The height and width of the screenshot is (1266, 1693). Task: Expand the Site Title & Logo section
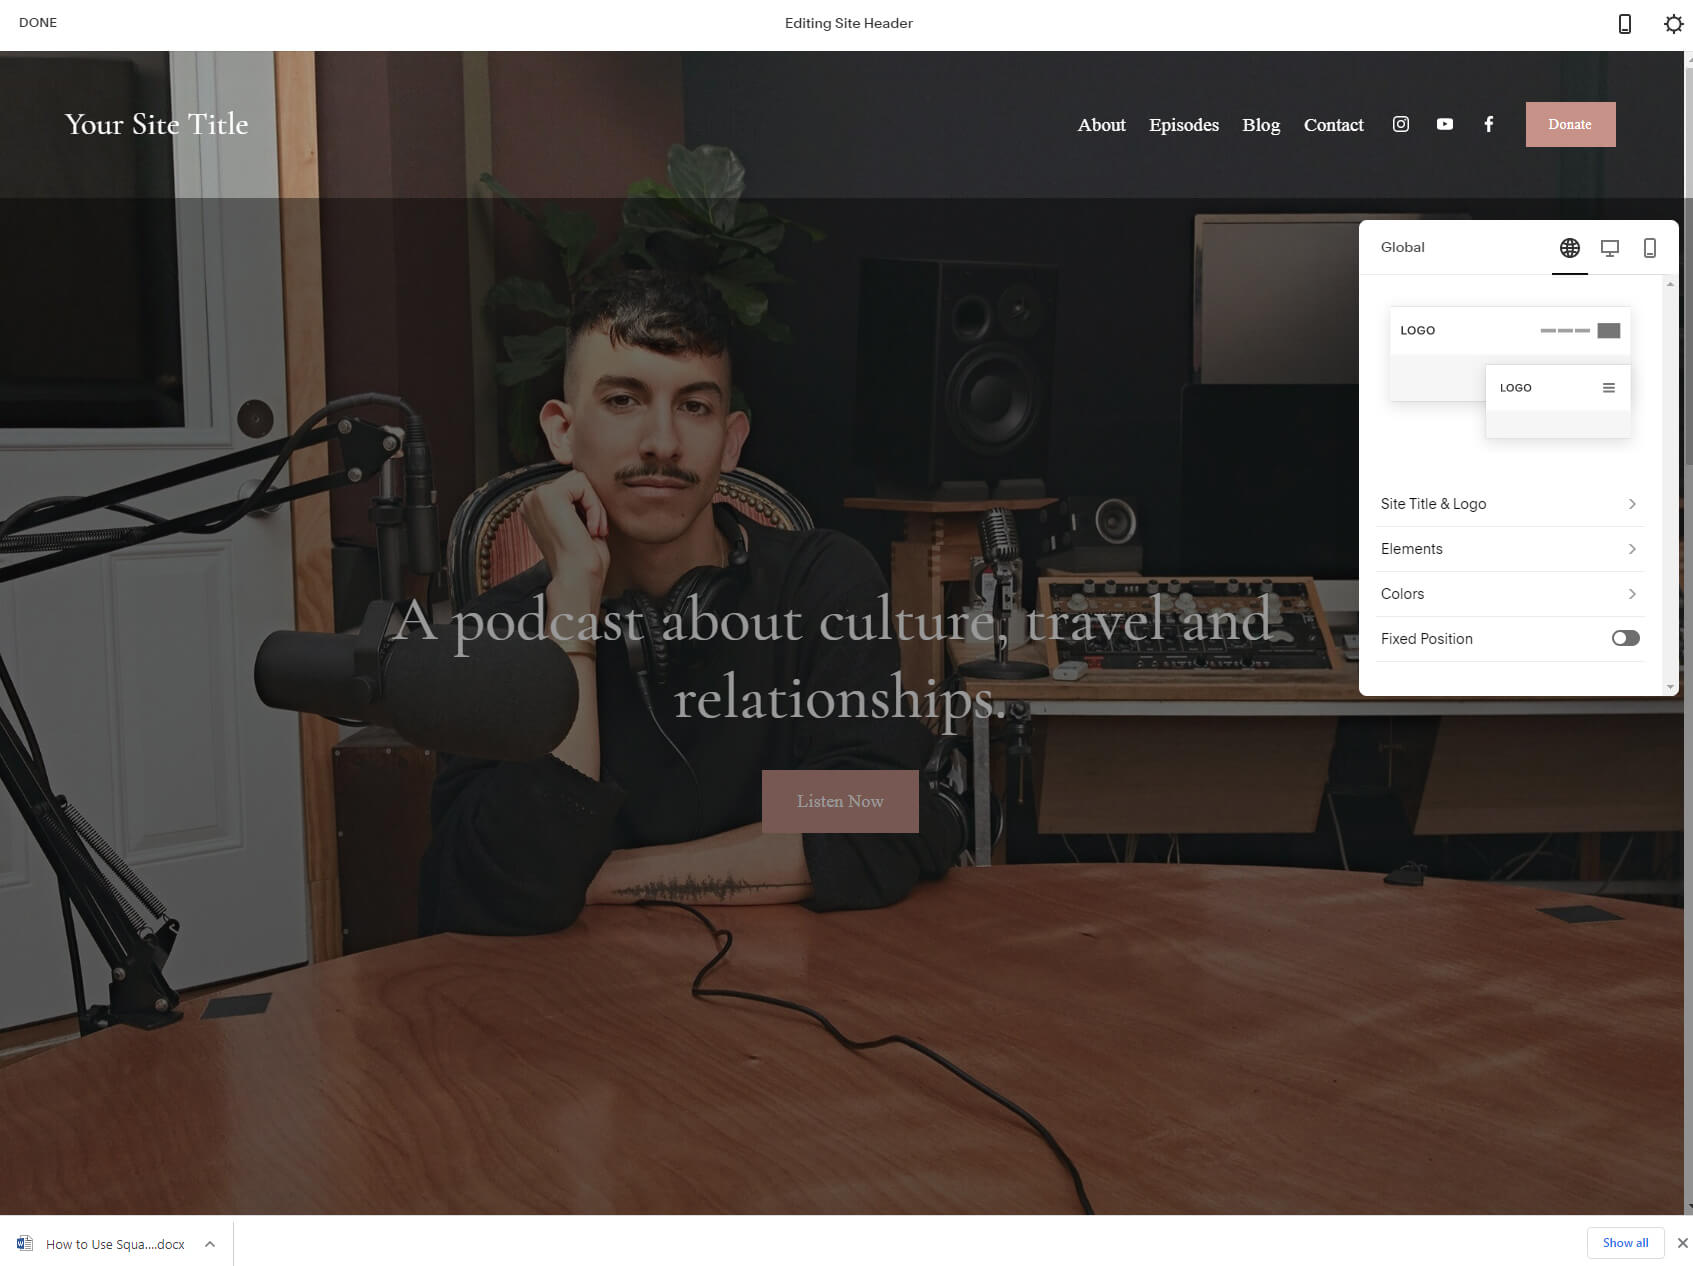[x=1509, y=504]
